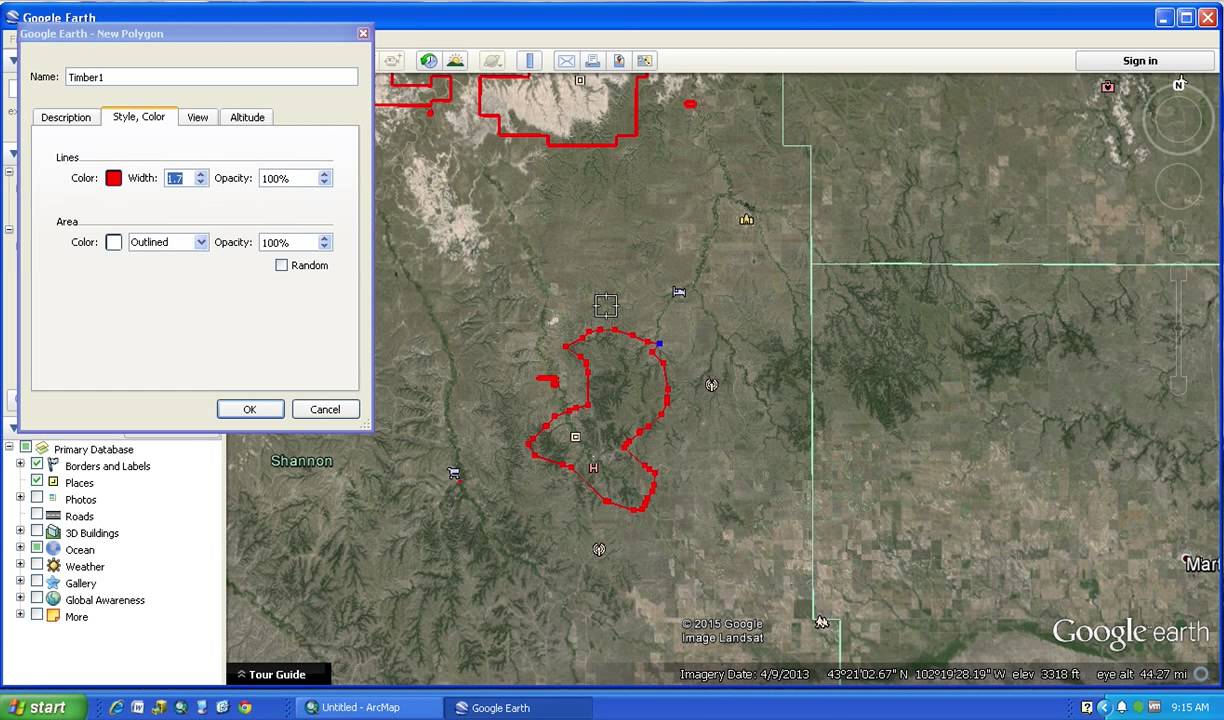Click the camera placemark near top right
This screenshot has width=1224, height=720.
point(1107,87)
